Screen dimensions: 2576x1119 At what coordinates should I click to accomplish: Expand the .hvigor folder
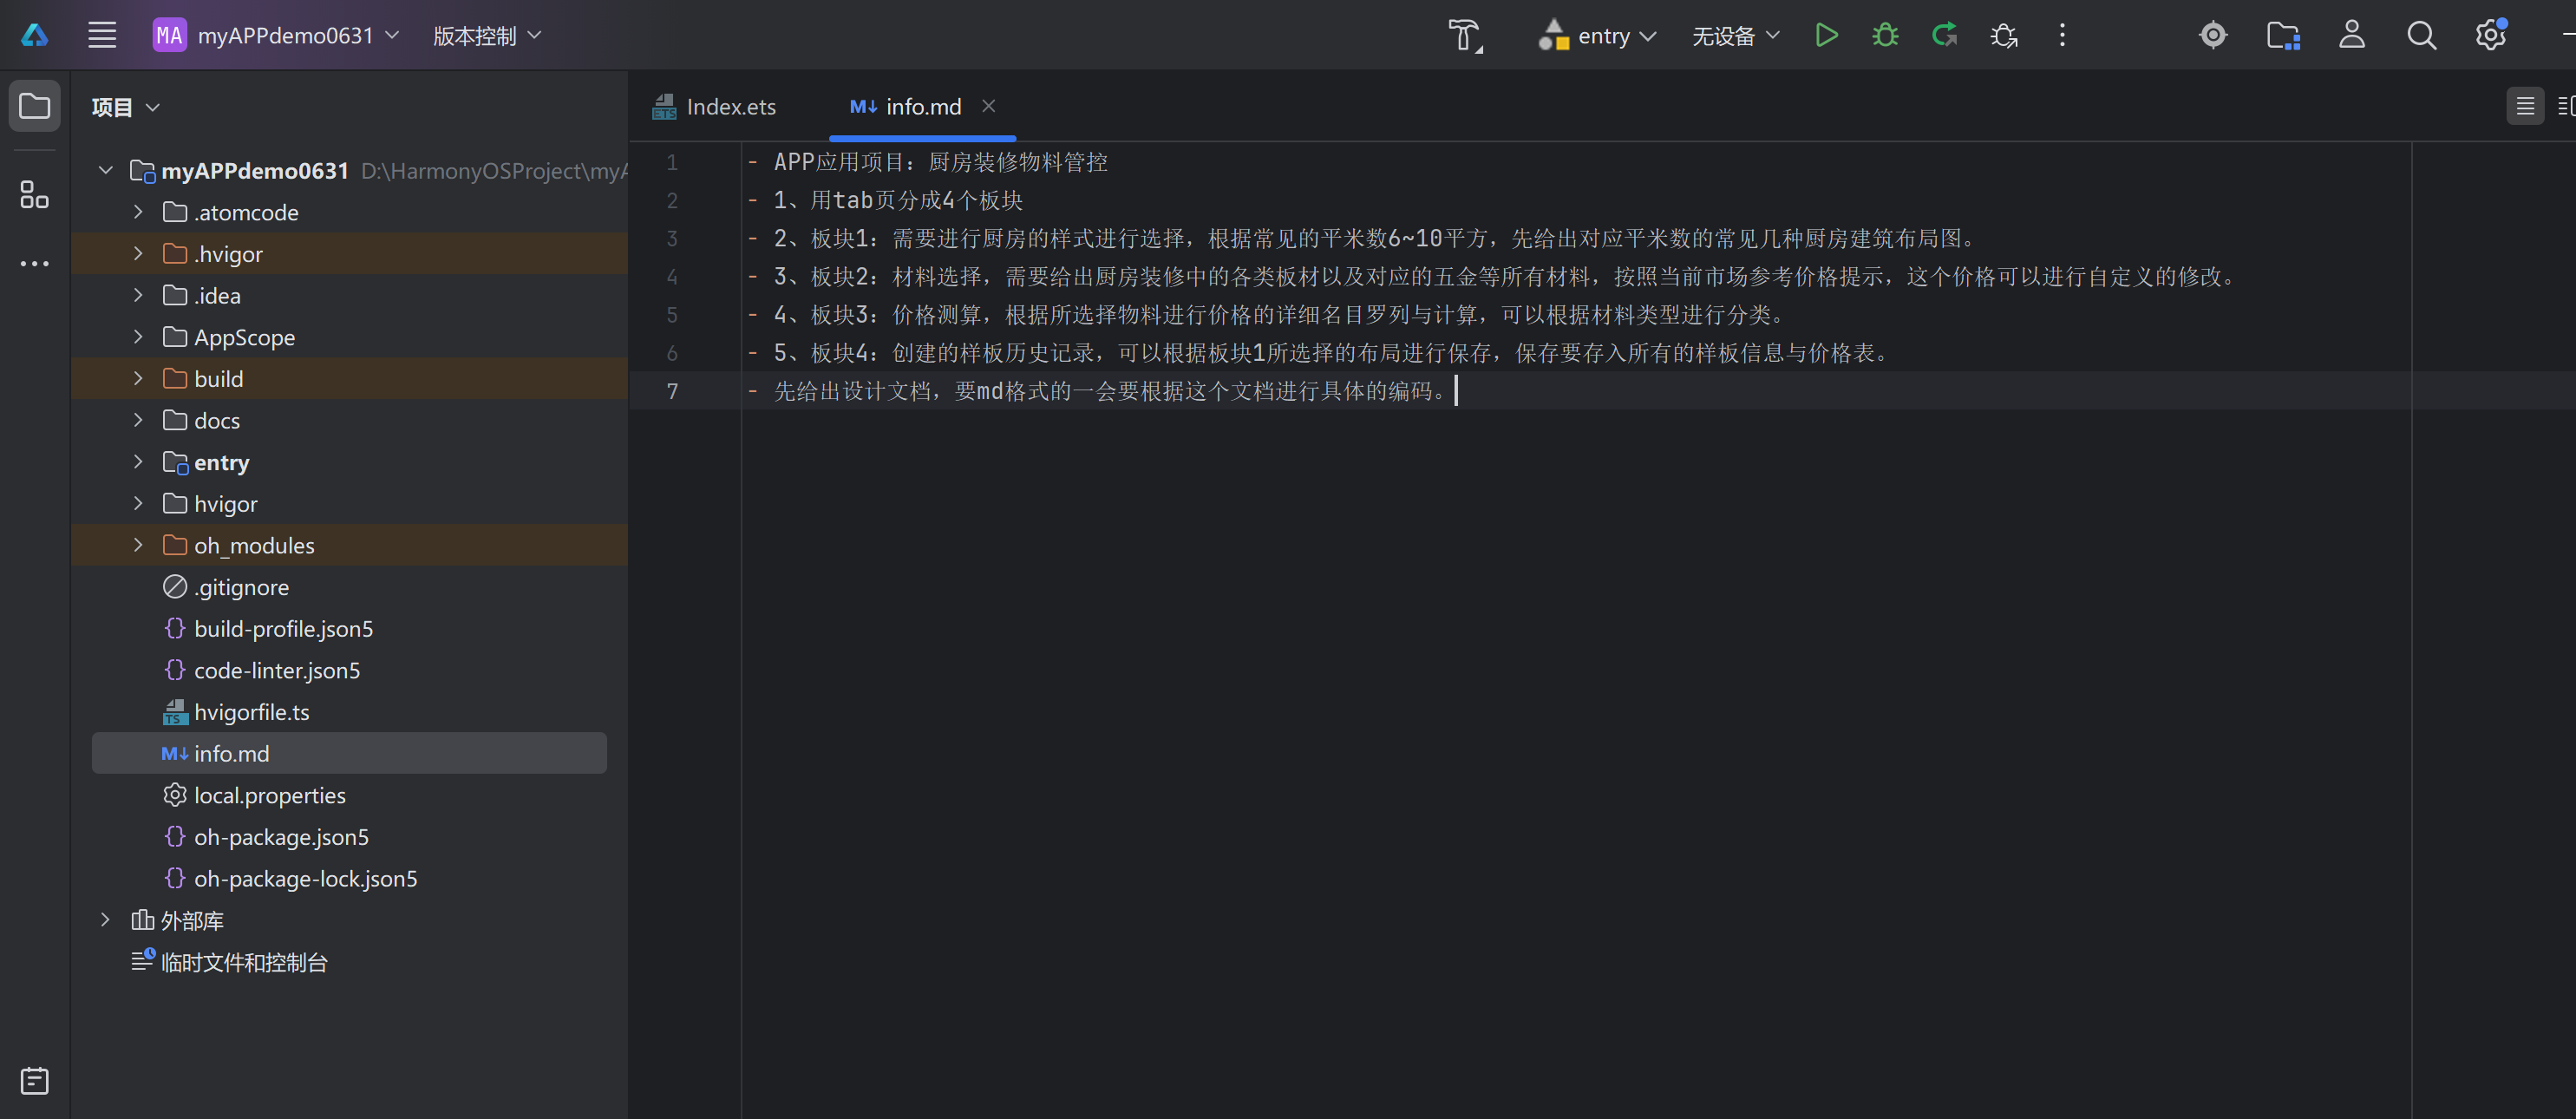coord(138,254)
